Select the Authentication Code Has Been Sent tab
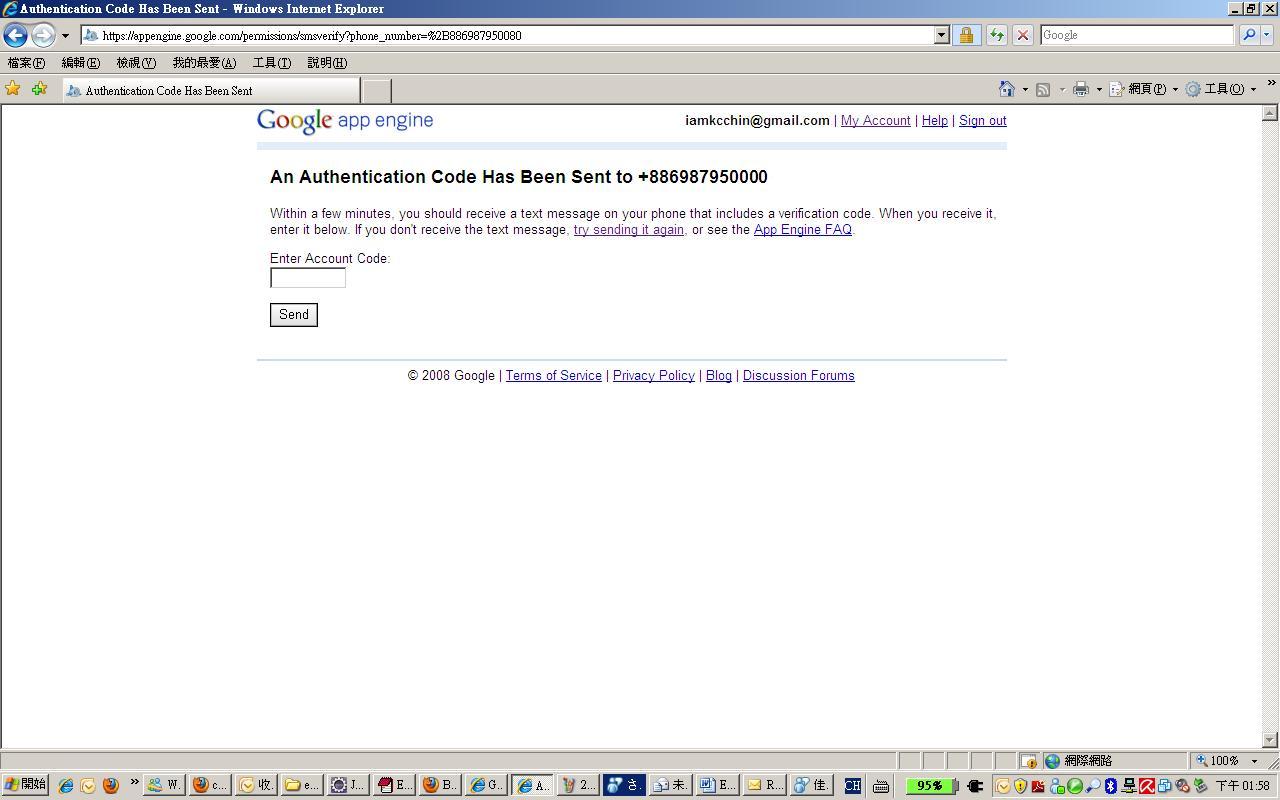 click(x=211, y=90)
